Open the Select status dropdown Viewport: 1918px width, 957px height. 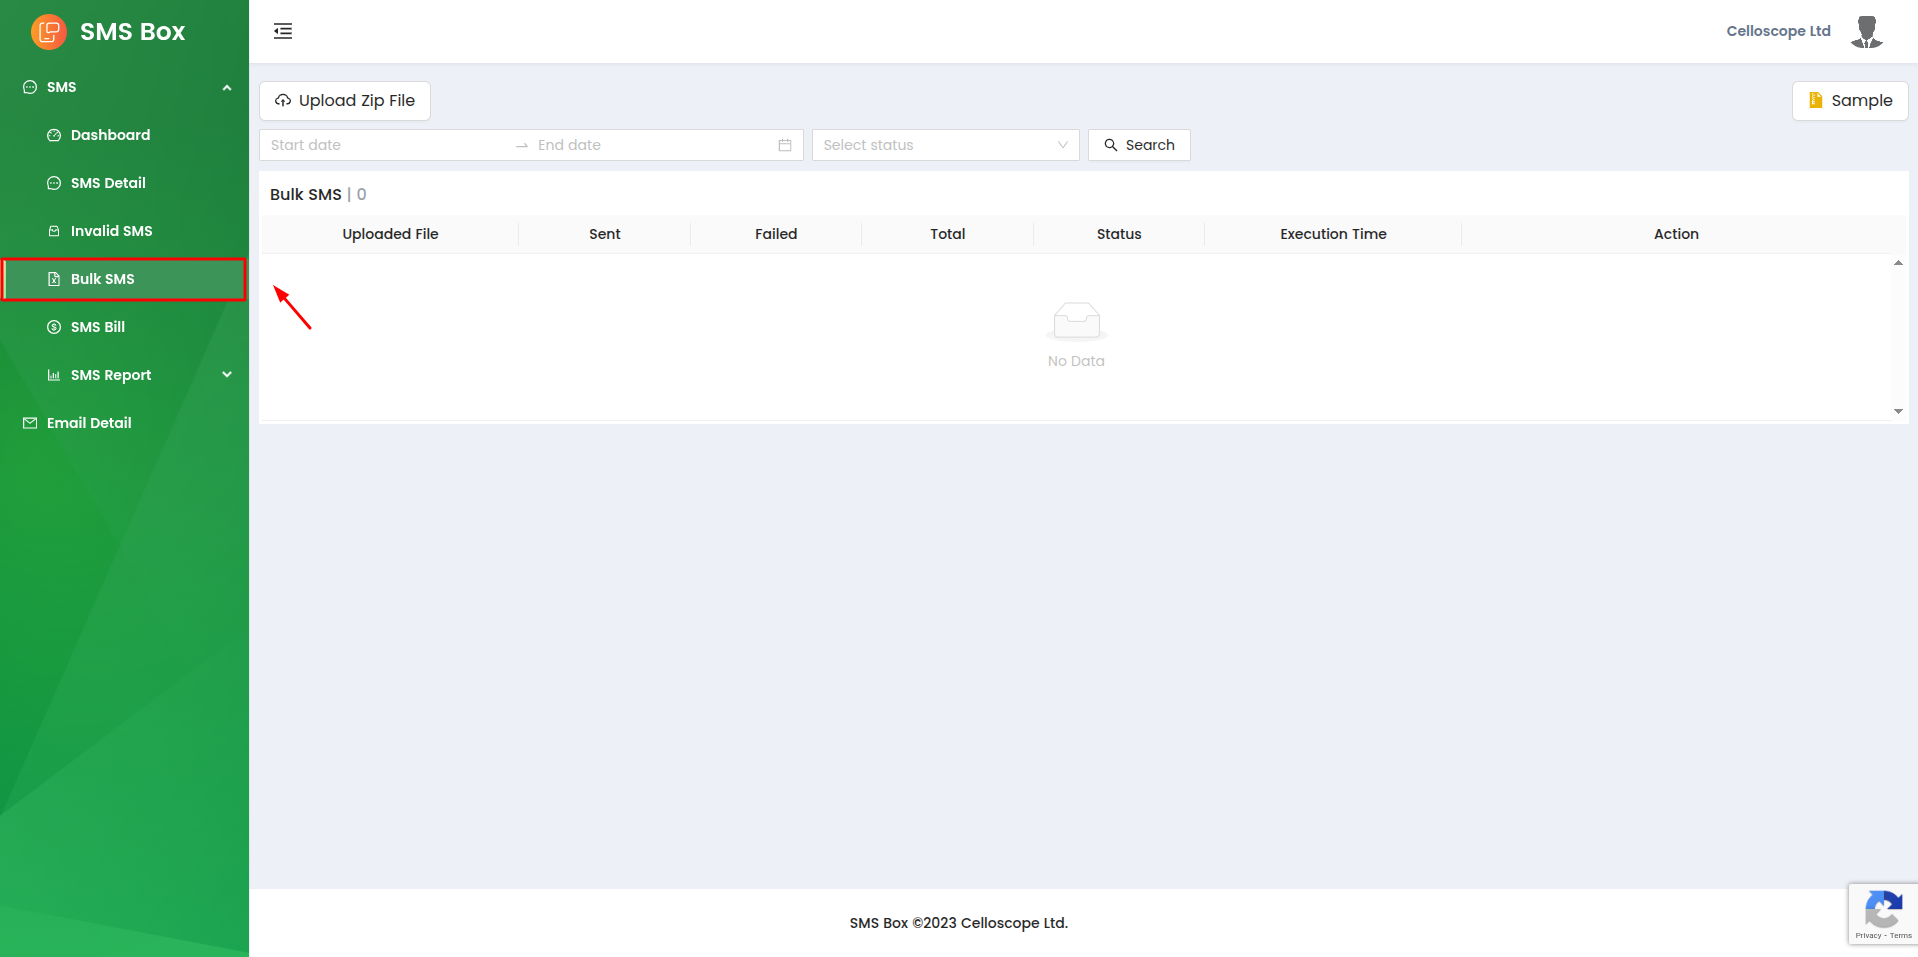[945, 145]
